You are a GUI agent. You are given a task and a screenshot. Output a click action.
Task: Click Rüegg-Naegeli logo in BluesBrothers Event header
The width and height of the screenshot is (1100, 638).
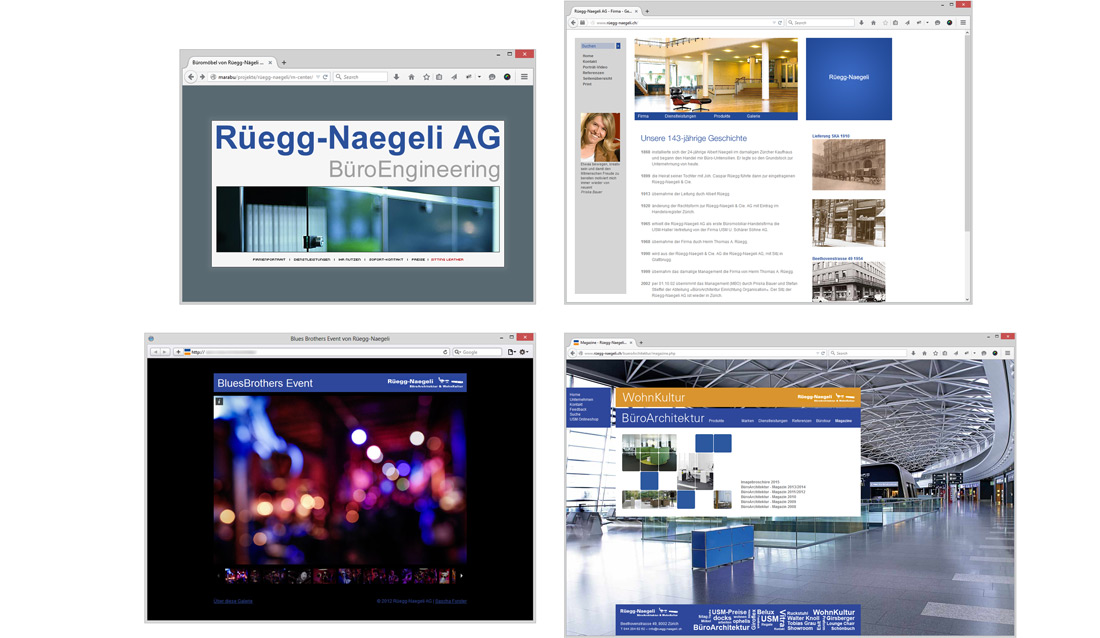pyautogui.click(x=425, y=383)
